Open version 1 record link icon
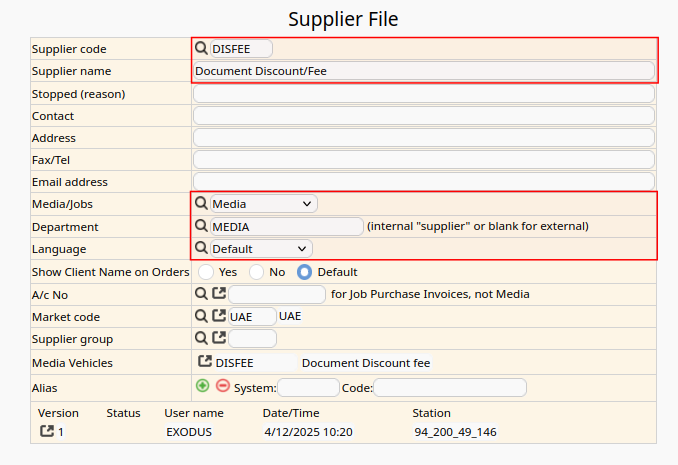This screenshot has width=678, height=465. point(46,432)
